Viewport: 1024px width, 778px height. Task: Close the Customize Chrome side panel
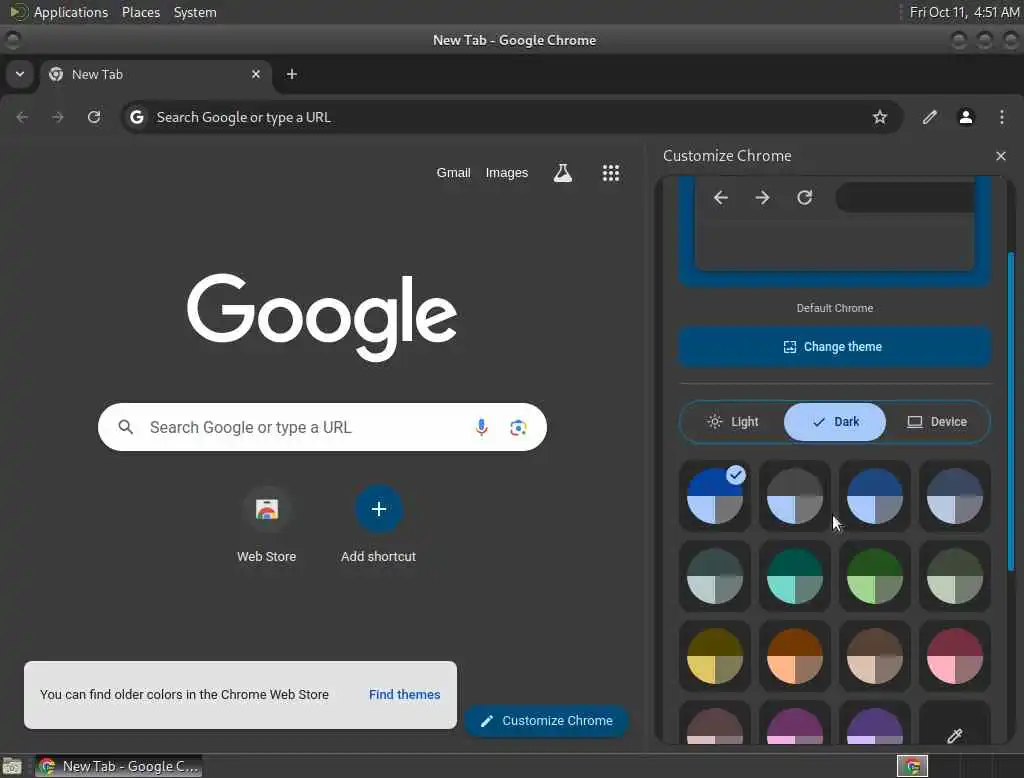[1000, 156]
